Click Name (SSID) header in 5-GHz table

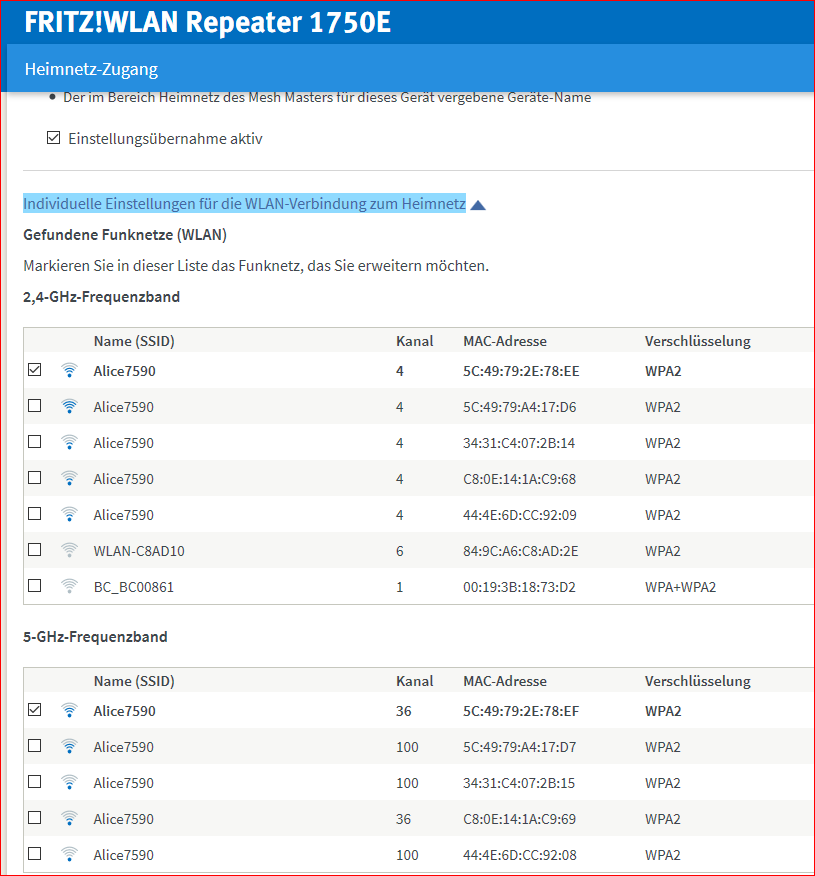pos(134,681)
